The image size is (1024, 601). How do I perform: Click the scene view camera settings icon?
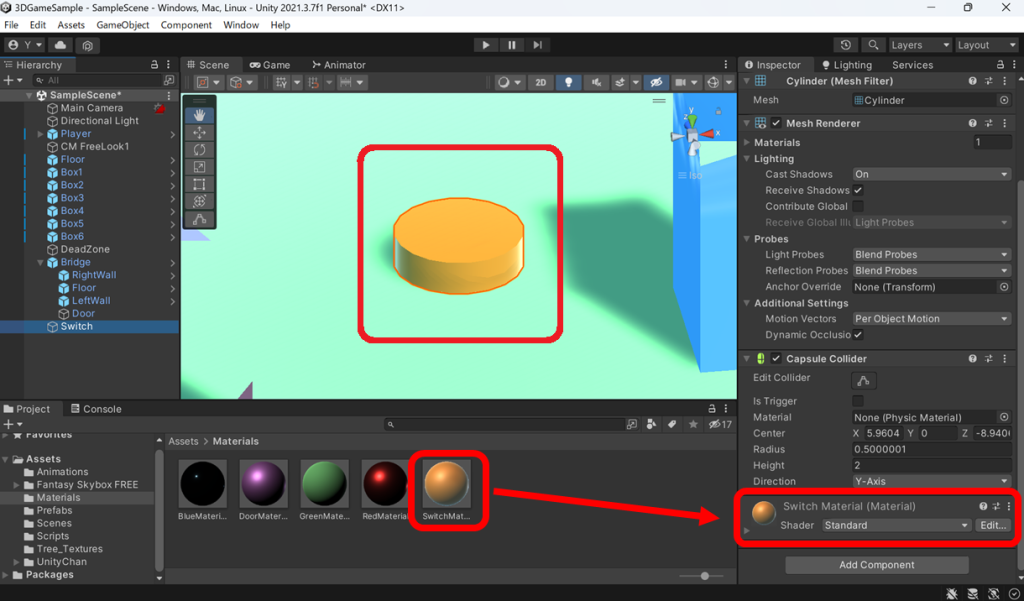click(681, 83)
